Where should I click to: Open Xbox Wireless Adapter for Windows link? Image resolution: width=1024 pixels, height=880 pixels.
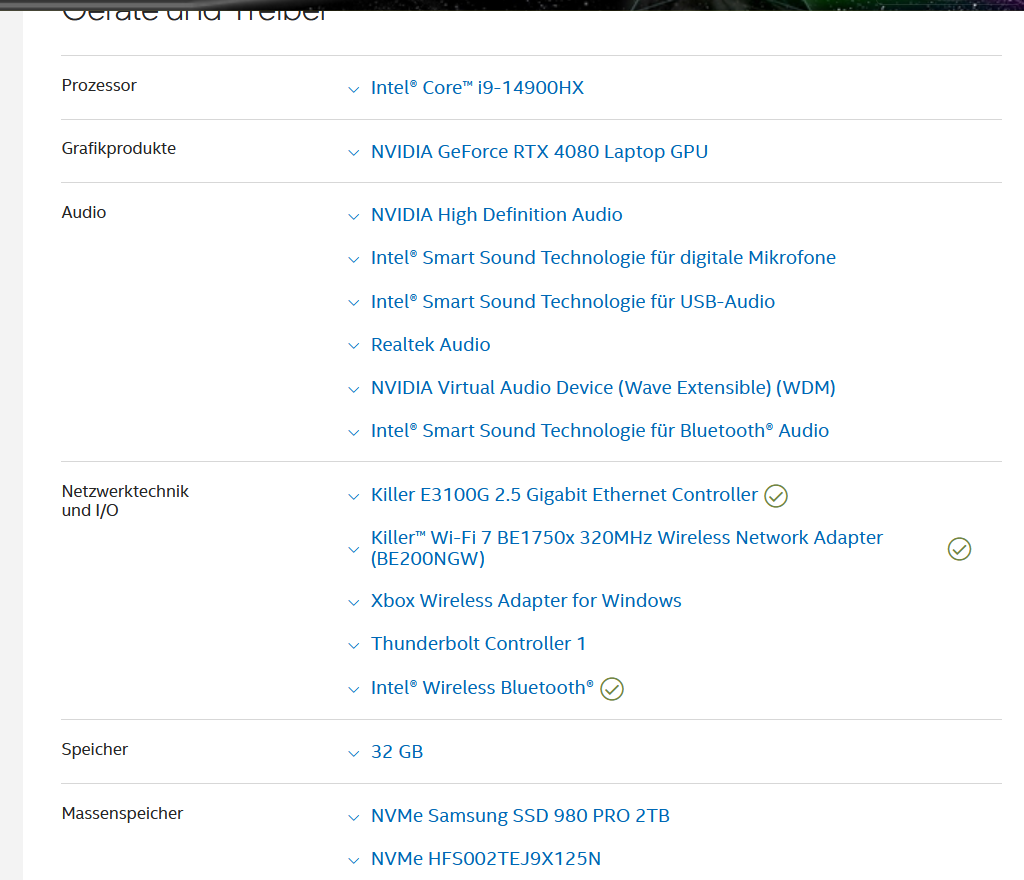point(526,601)
